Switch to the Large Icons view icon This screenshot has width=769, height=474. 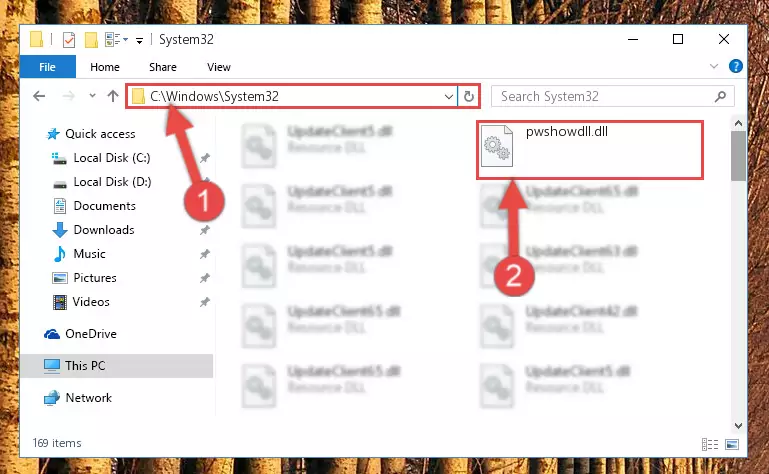732,445
